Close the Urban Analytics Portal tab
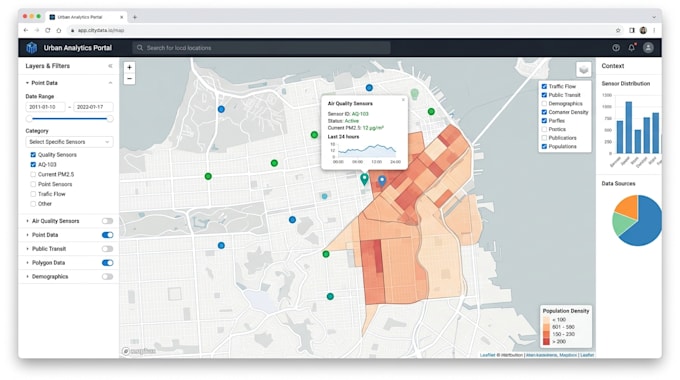The width and height of the screenshot is (680, 380). click(122, 17)
